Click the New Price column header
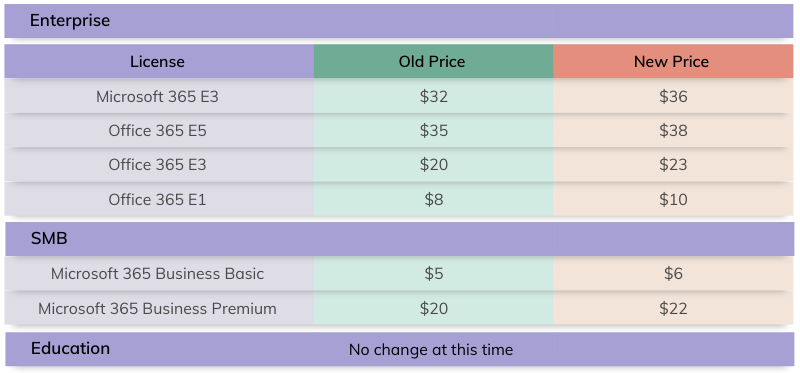This screenshot has height=373, width=800. coord(673,61)
